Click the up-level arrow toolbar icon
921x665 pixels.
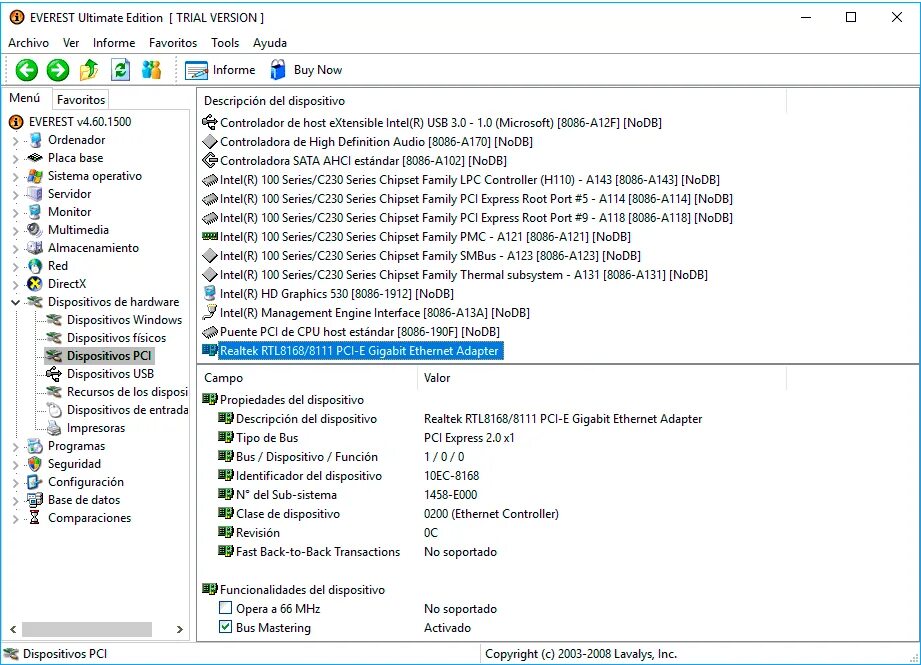89,70
